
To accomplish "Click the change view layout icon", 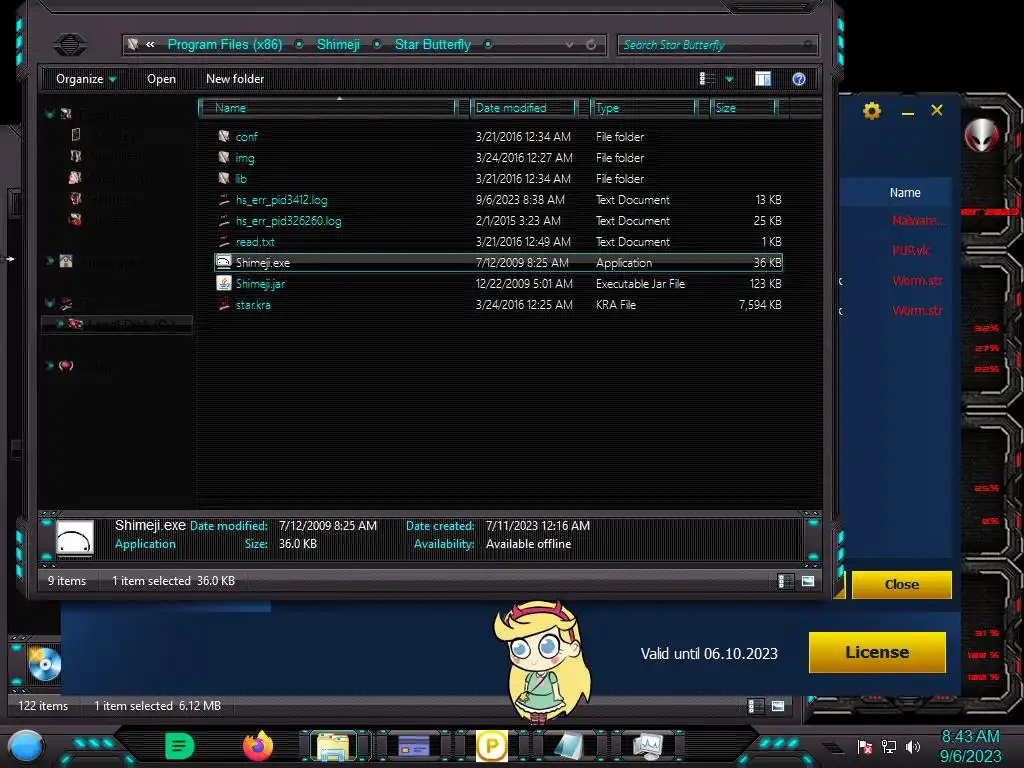I will (x=707, y=79).
